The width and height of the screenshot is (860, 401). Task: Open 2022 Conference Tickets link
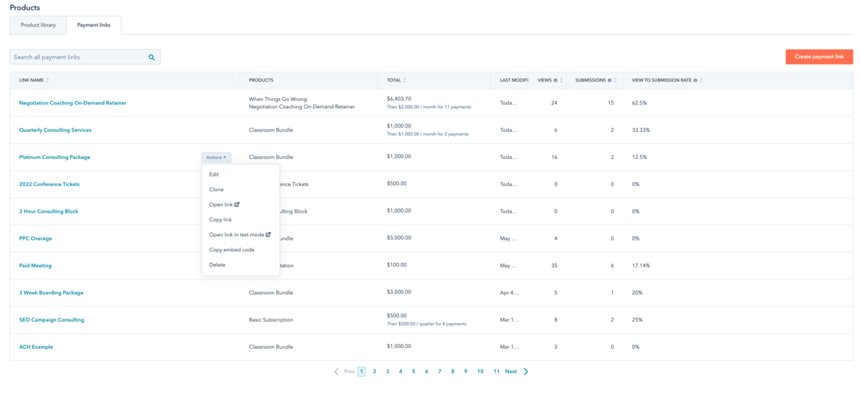(x=49, y=184)
